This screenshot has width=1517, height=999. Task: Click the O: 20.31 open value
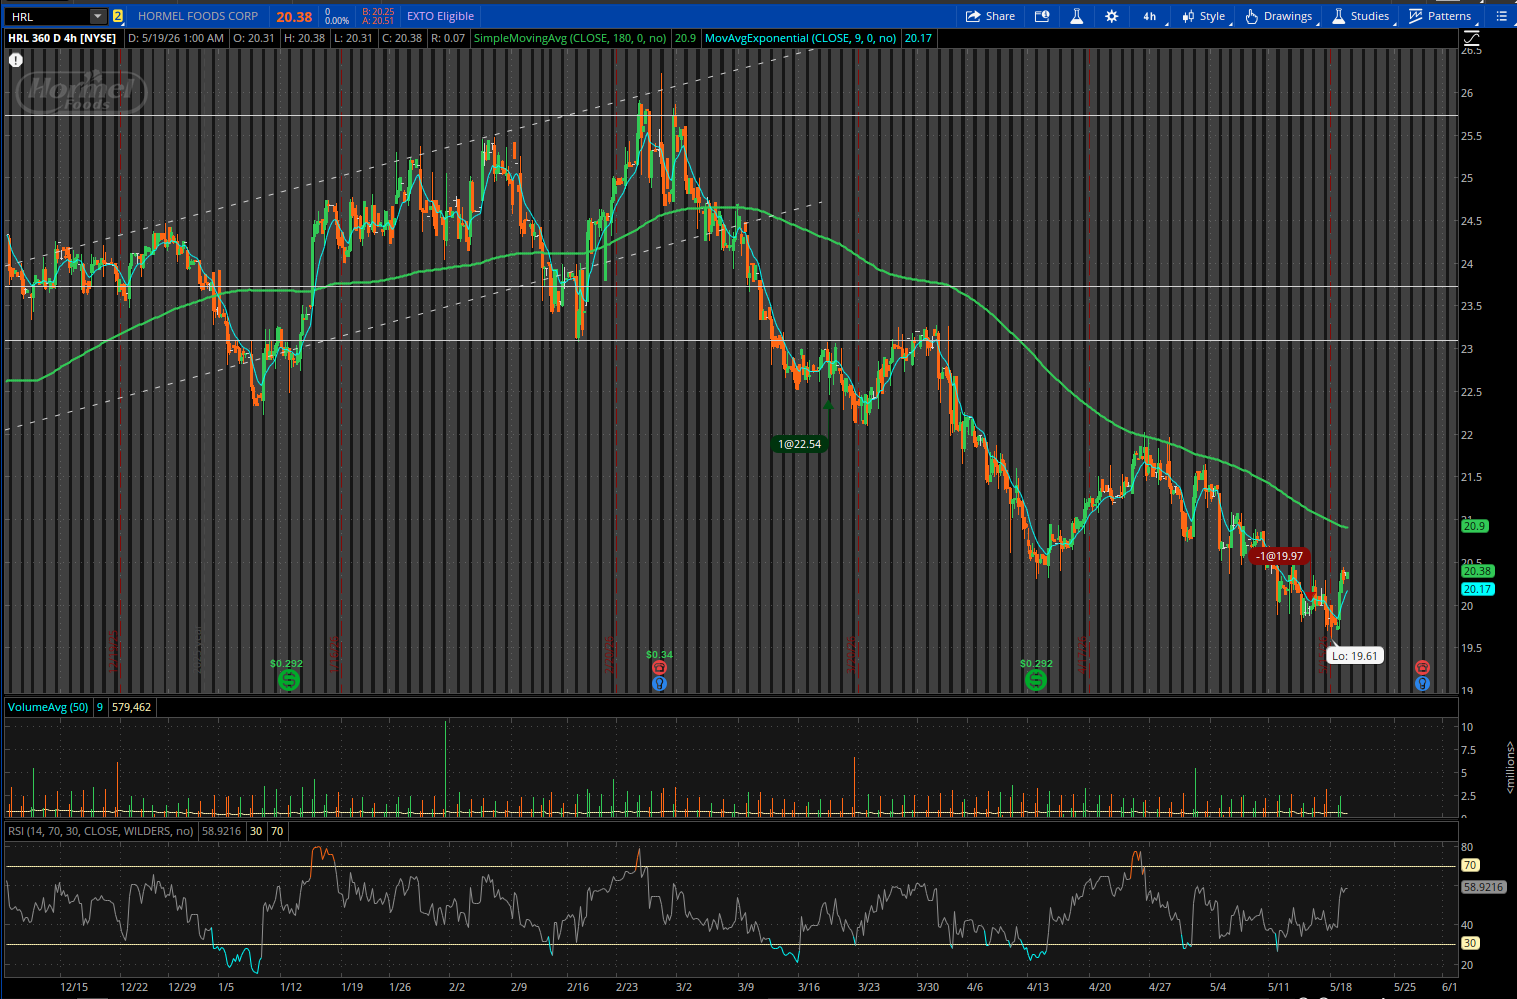(x=254, y=38)
